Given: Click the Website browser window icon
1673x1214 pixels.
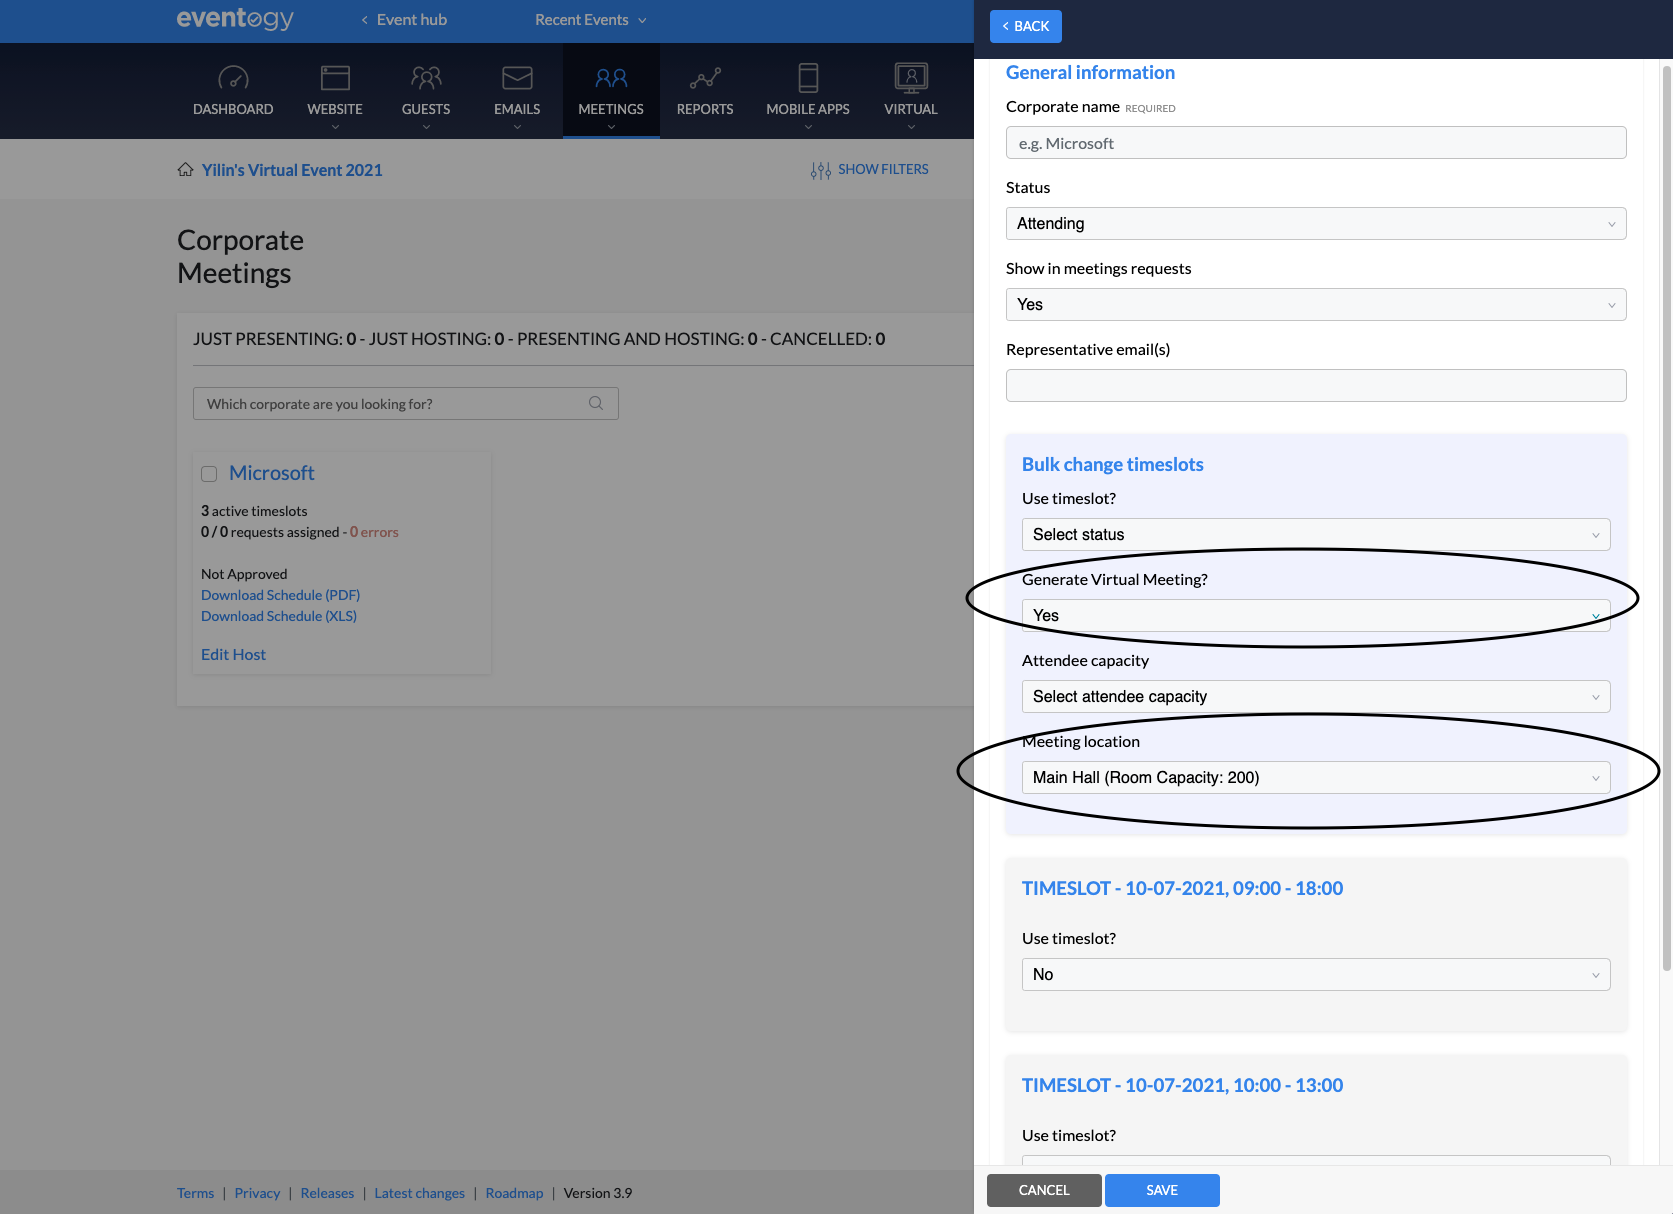Looking at the screenshot, I should pos(335,78).
